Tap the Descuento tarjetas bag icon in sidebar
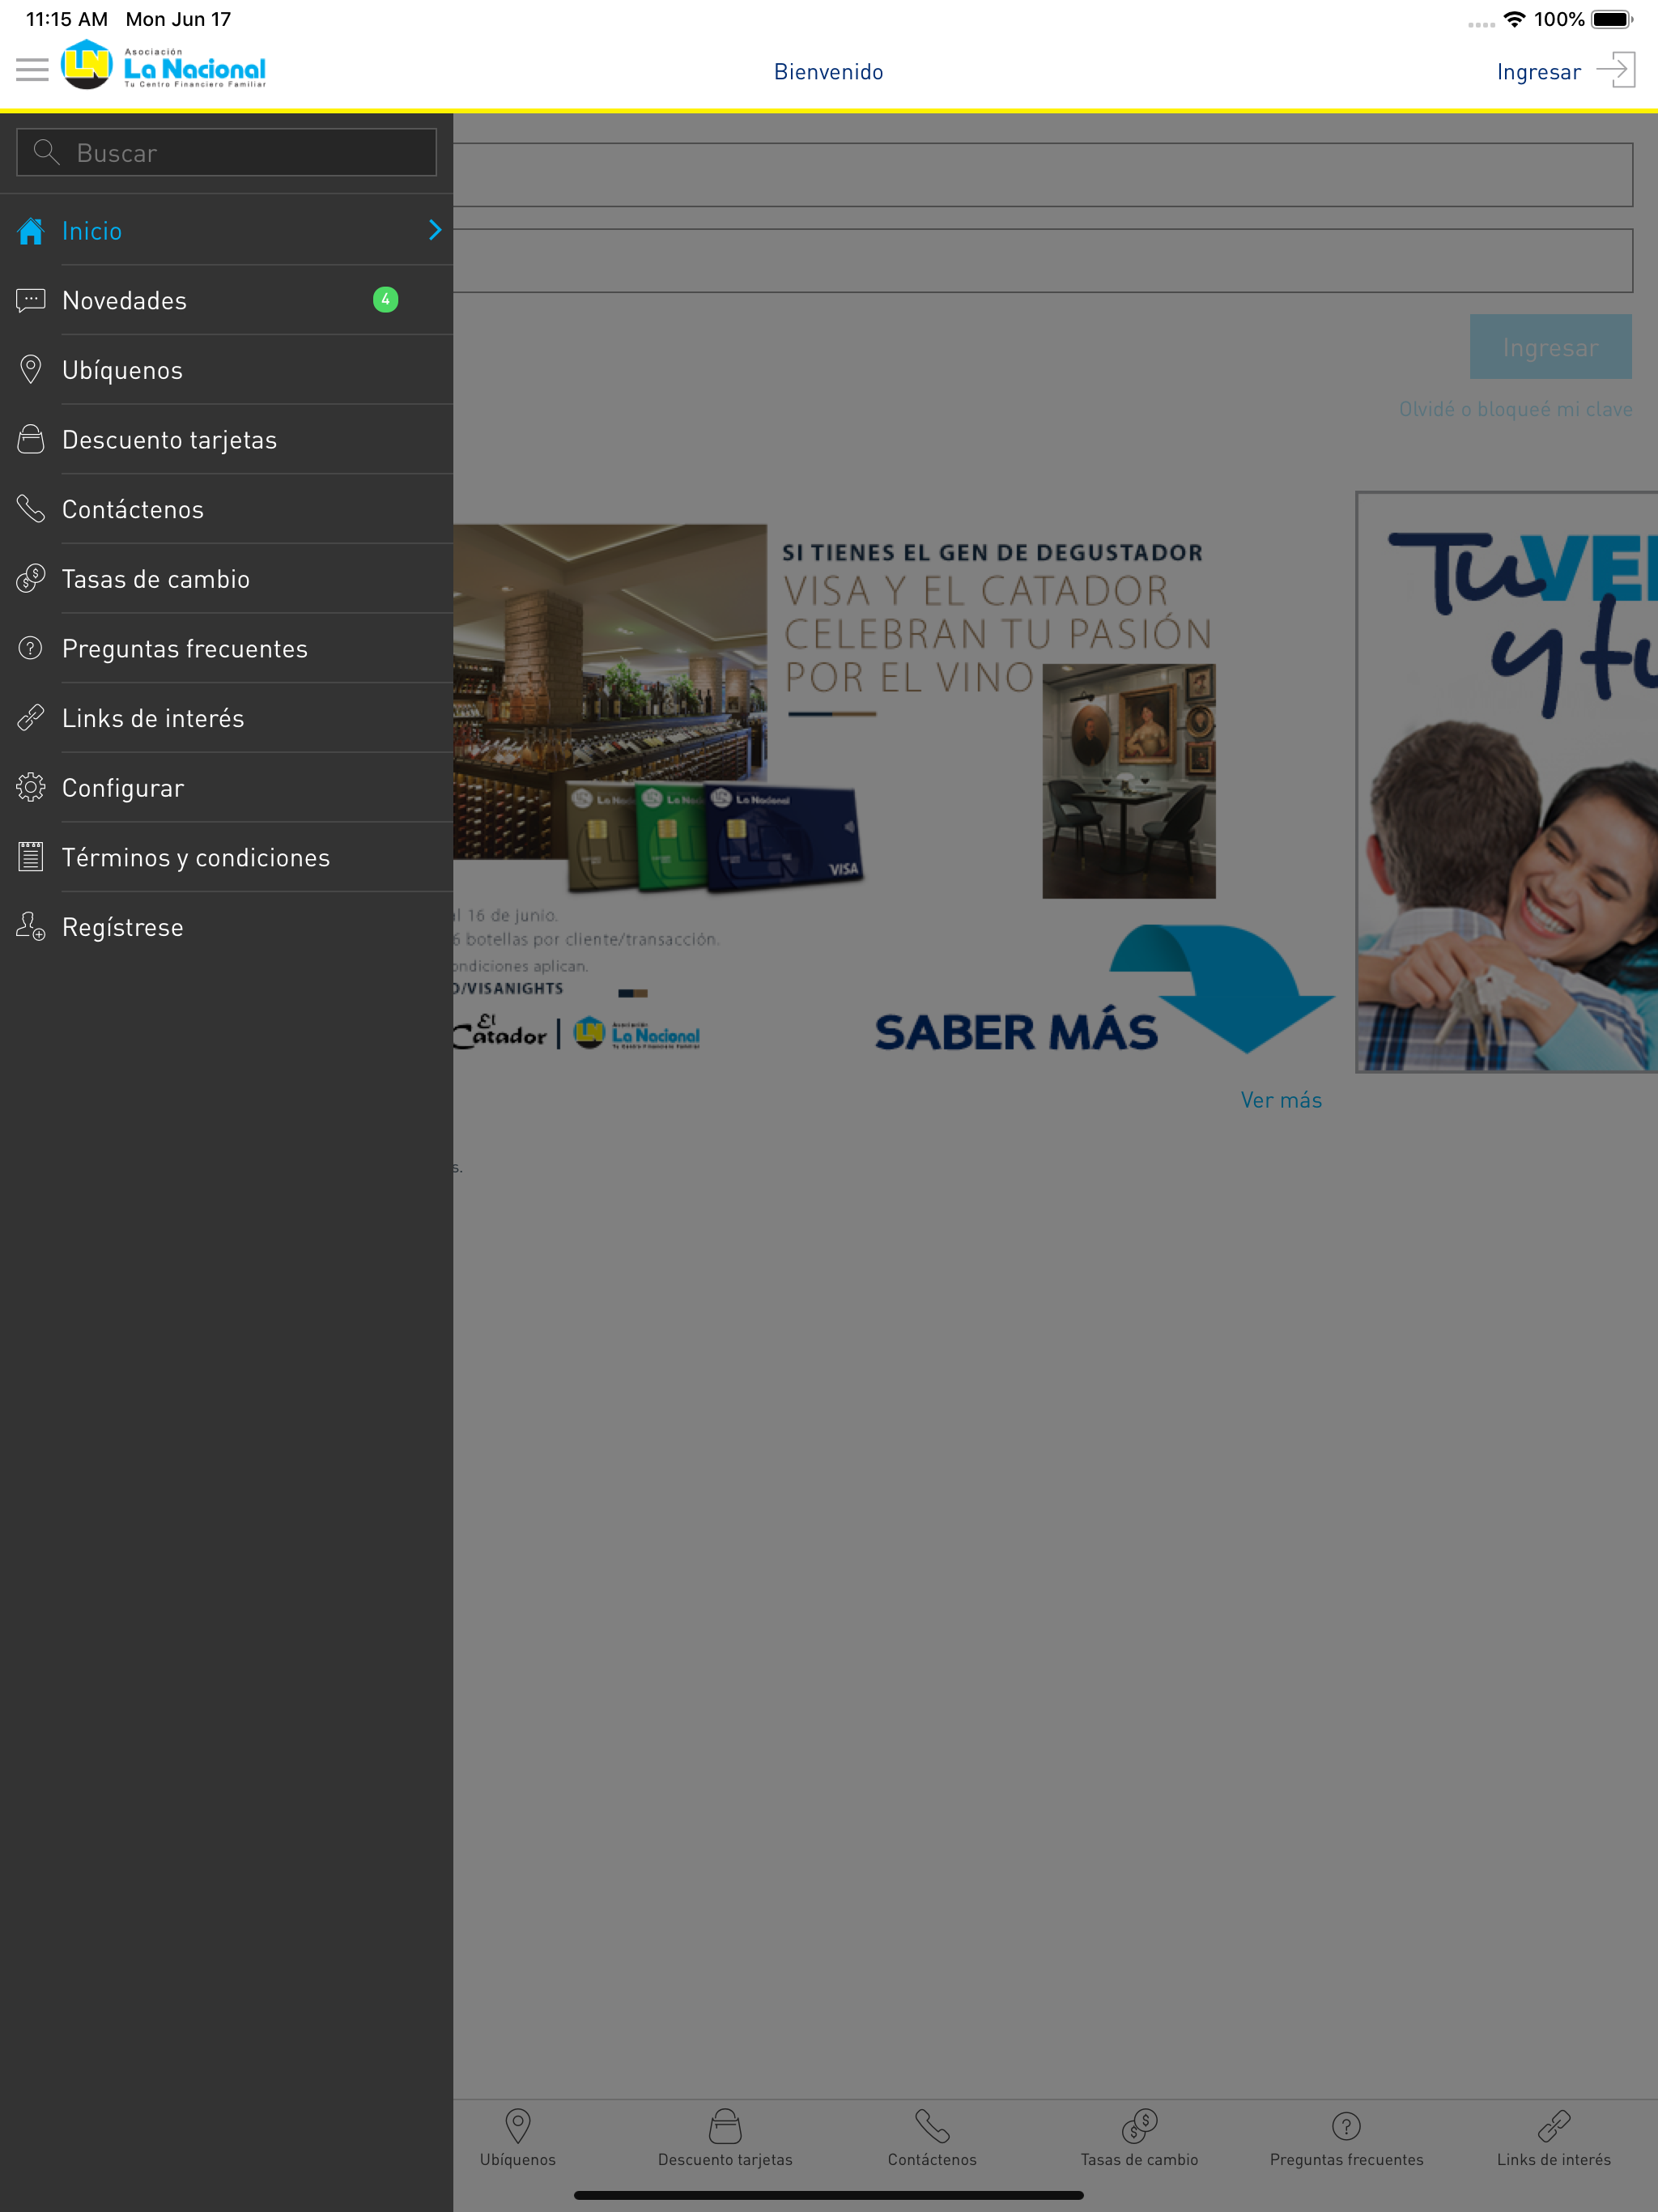 (31, 439)
